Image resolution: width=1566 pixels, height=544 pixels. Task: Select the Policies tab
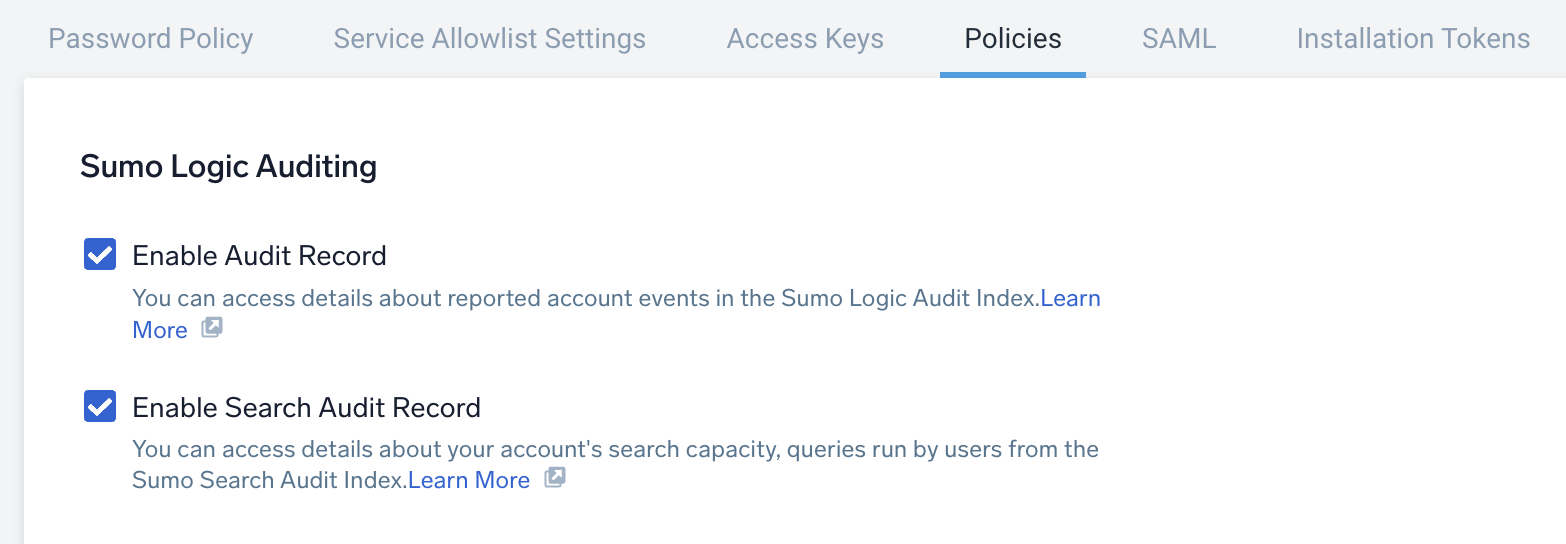[x=1013, y=39]
